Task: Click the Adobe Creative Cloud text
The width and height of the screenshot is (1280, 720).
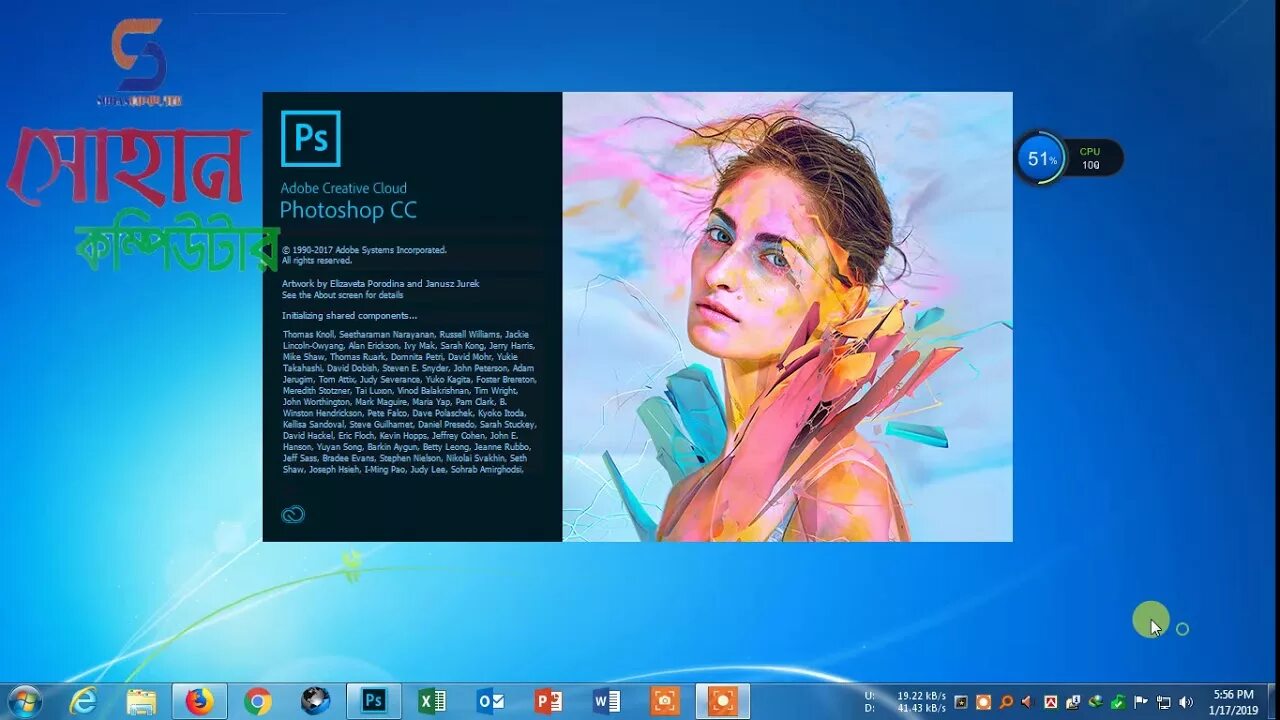Action: click(343, 188)
